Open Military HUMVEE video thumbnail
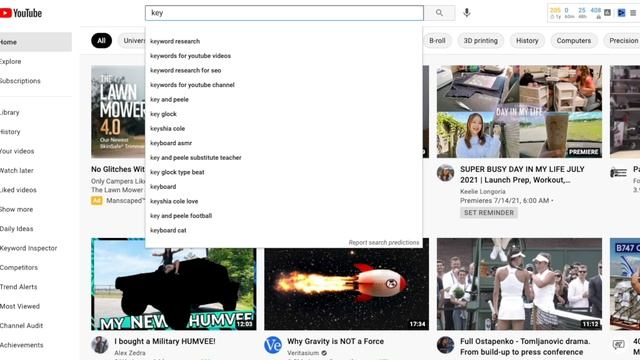The width and height of the screenshot is (640, 360). click(x=173, y=284)
